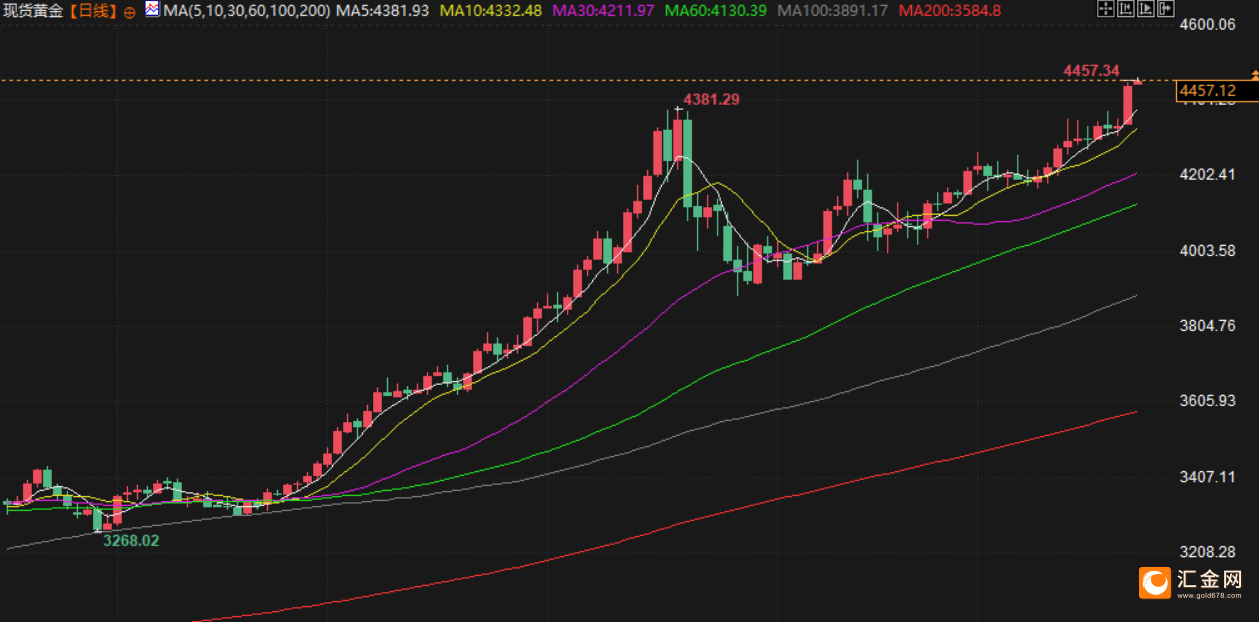Screen dimensions: 1259x622
Task: Click the 3208.28 price axis label
Action: click(x=1208, y=552)
